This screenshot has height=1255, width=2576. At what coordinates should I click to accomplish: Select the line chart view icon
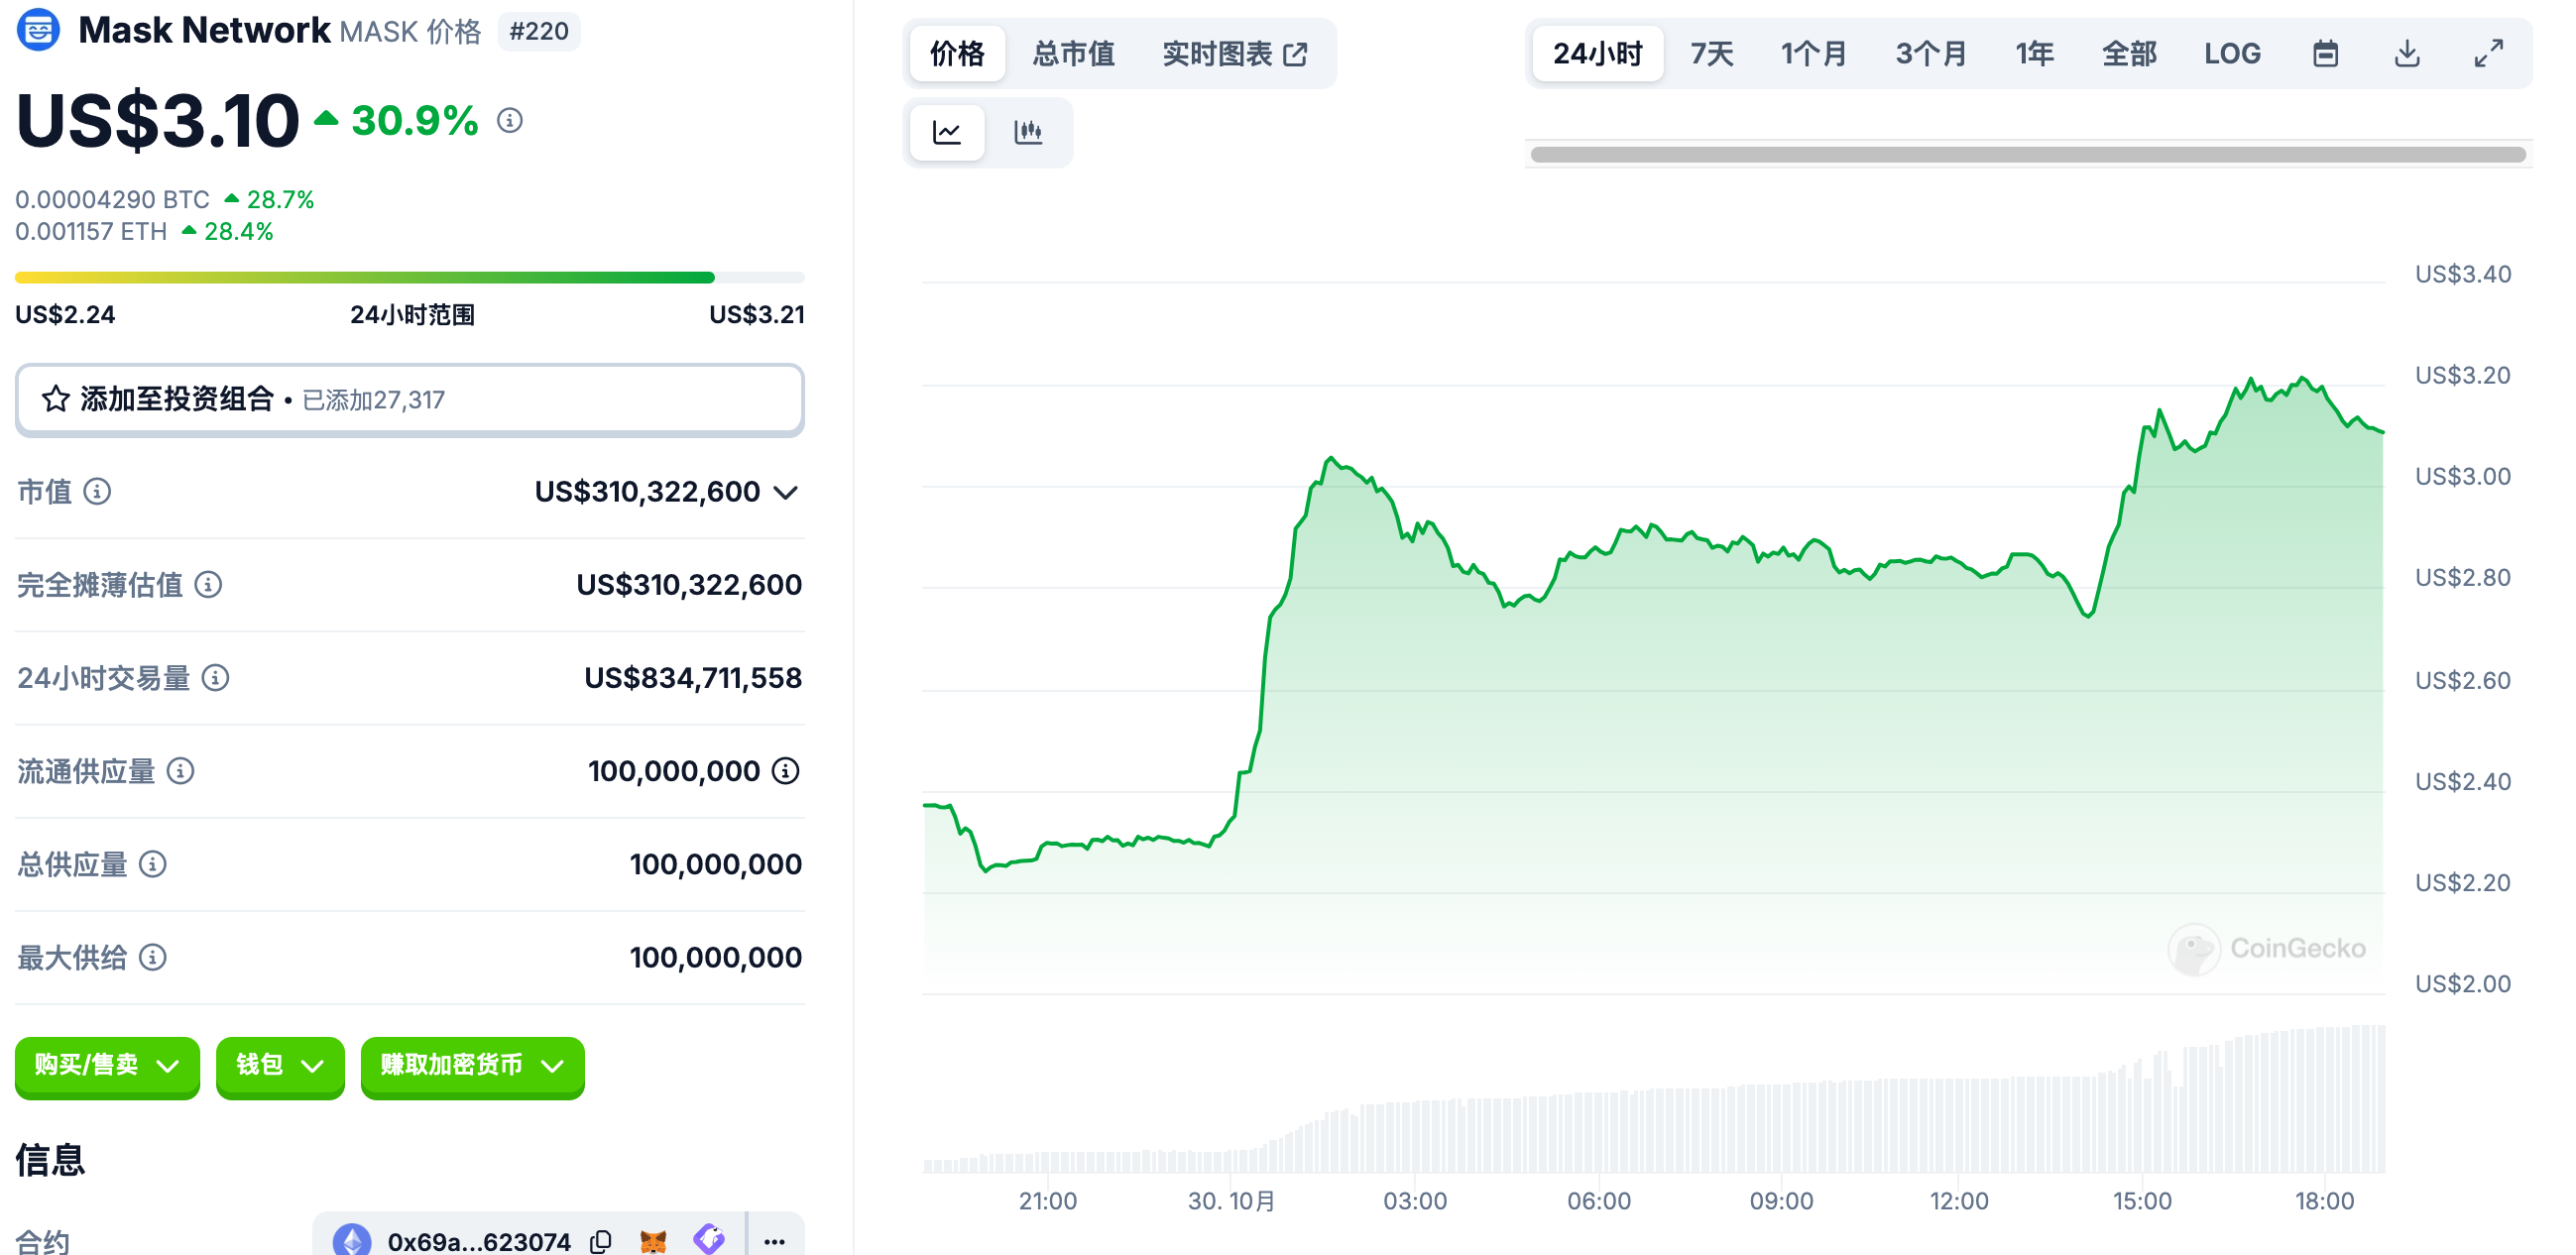947,132
